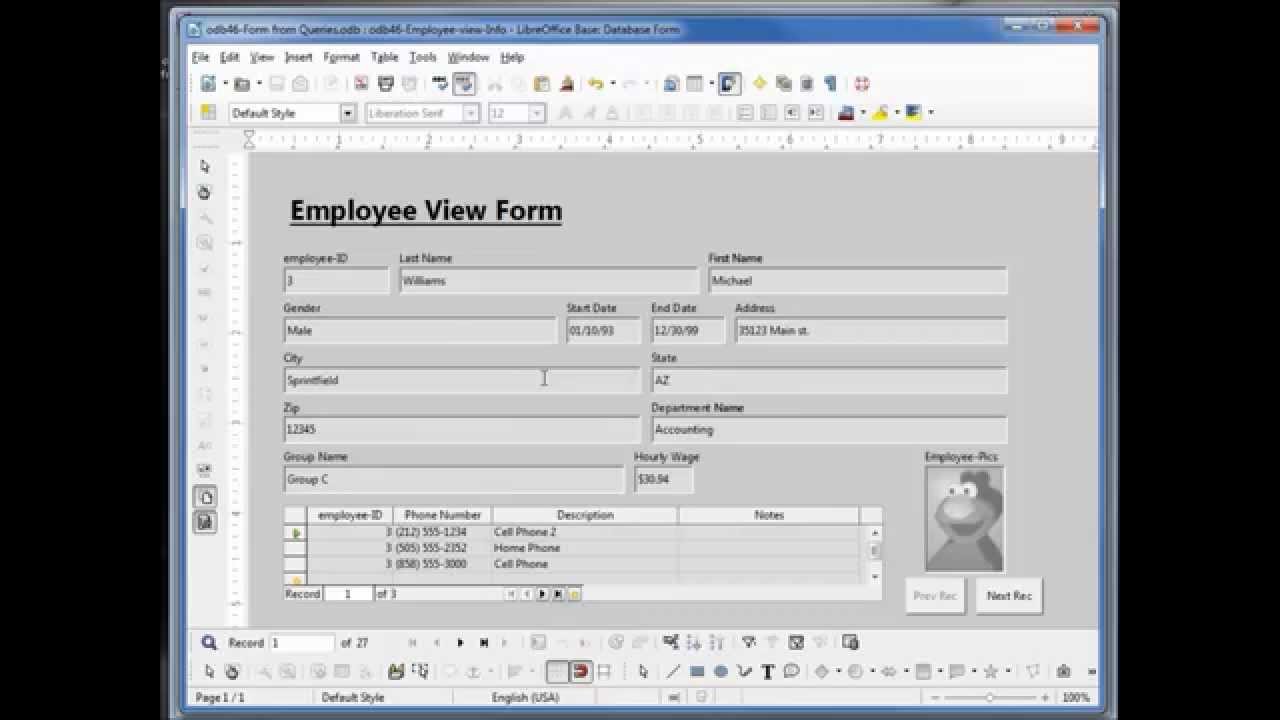Click the Data source as Table icon

tap(850, 642)
